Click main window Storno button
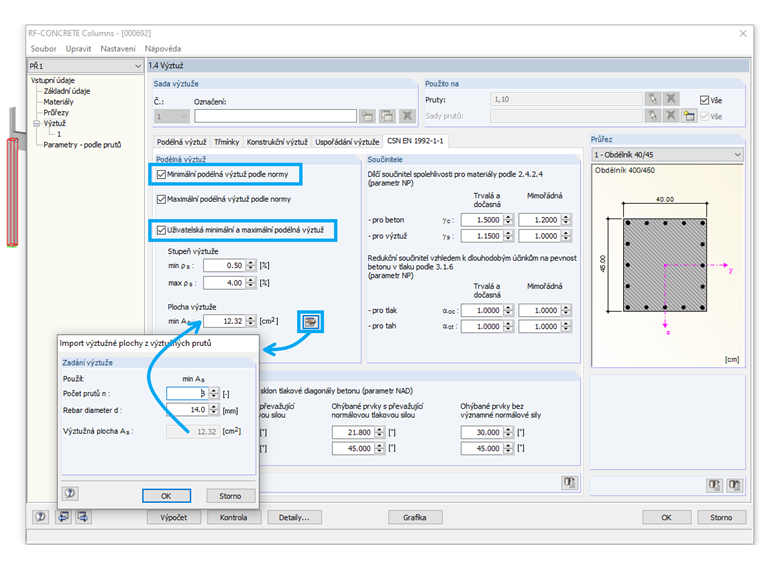 click(721, 517)
